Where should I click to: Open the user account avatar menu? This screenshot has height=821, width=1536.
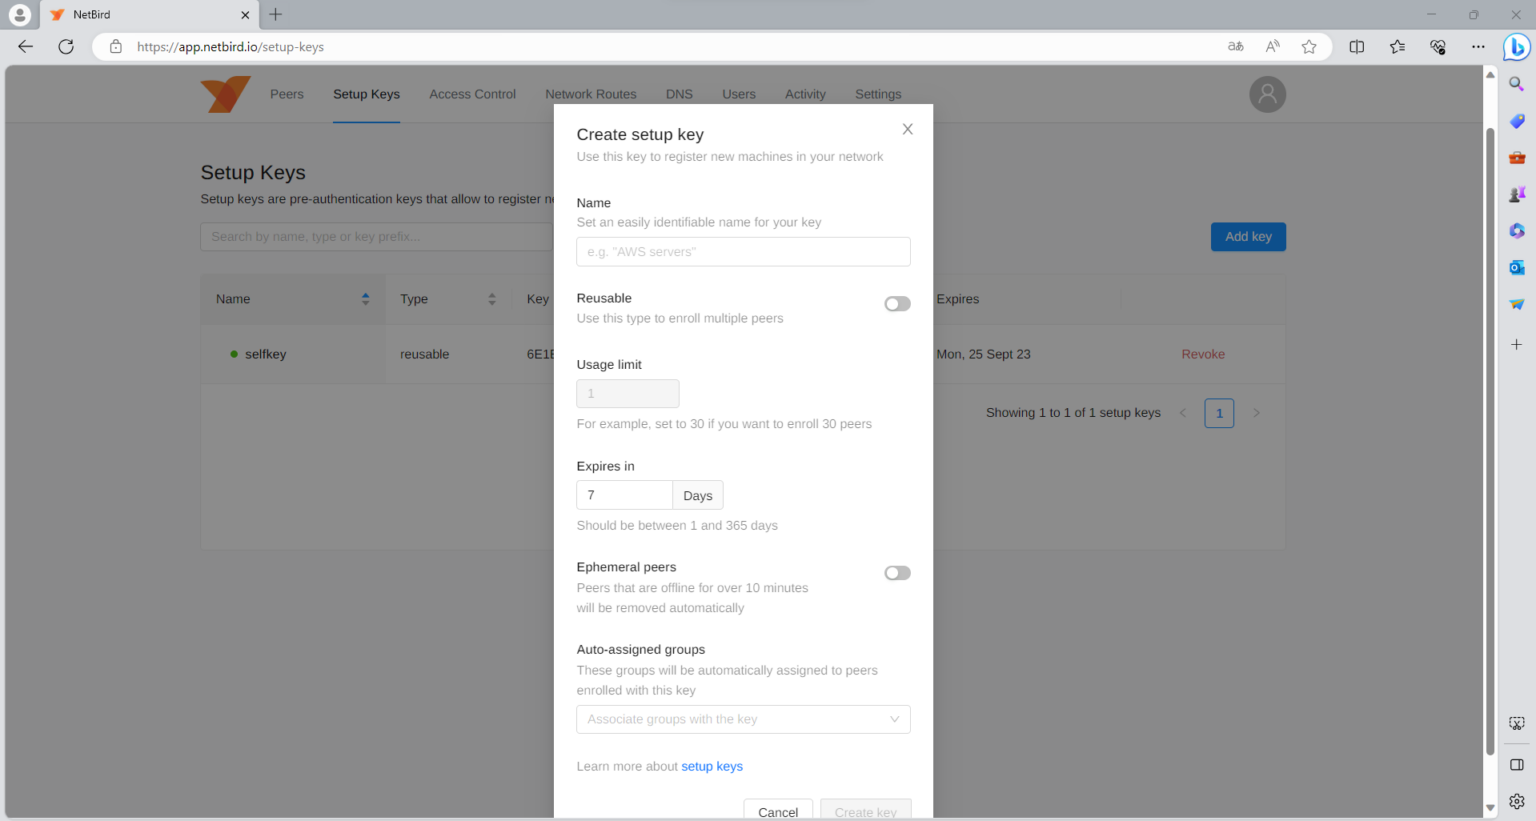(x=1267, y=94)
